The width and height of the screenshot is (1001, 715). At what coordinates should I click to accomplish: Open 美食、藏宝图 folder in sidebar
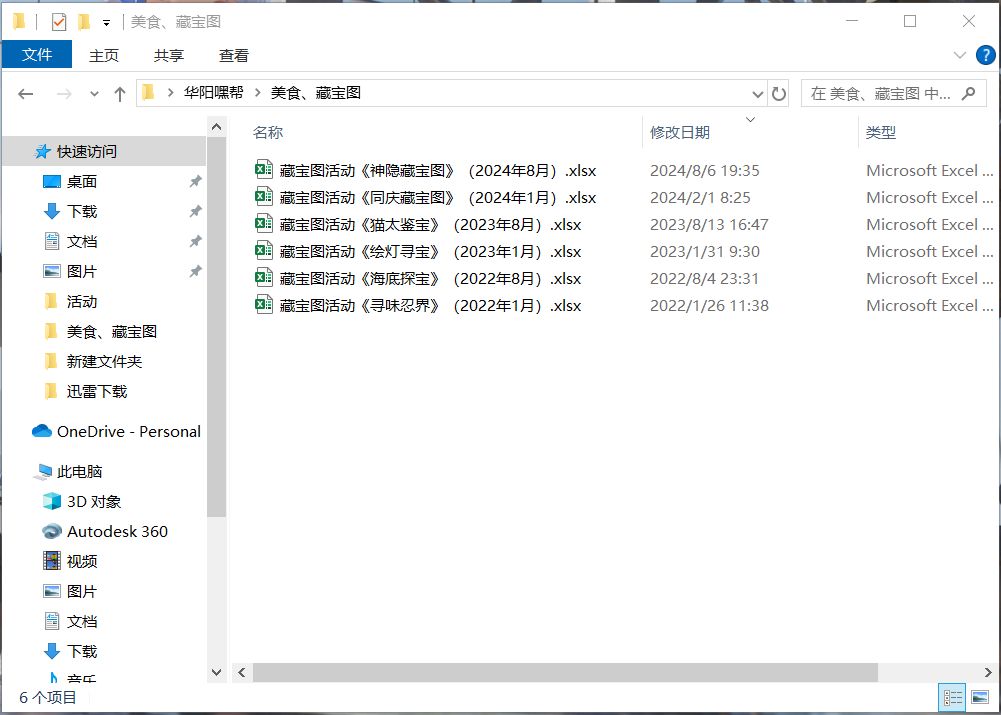[112, 331]
